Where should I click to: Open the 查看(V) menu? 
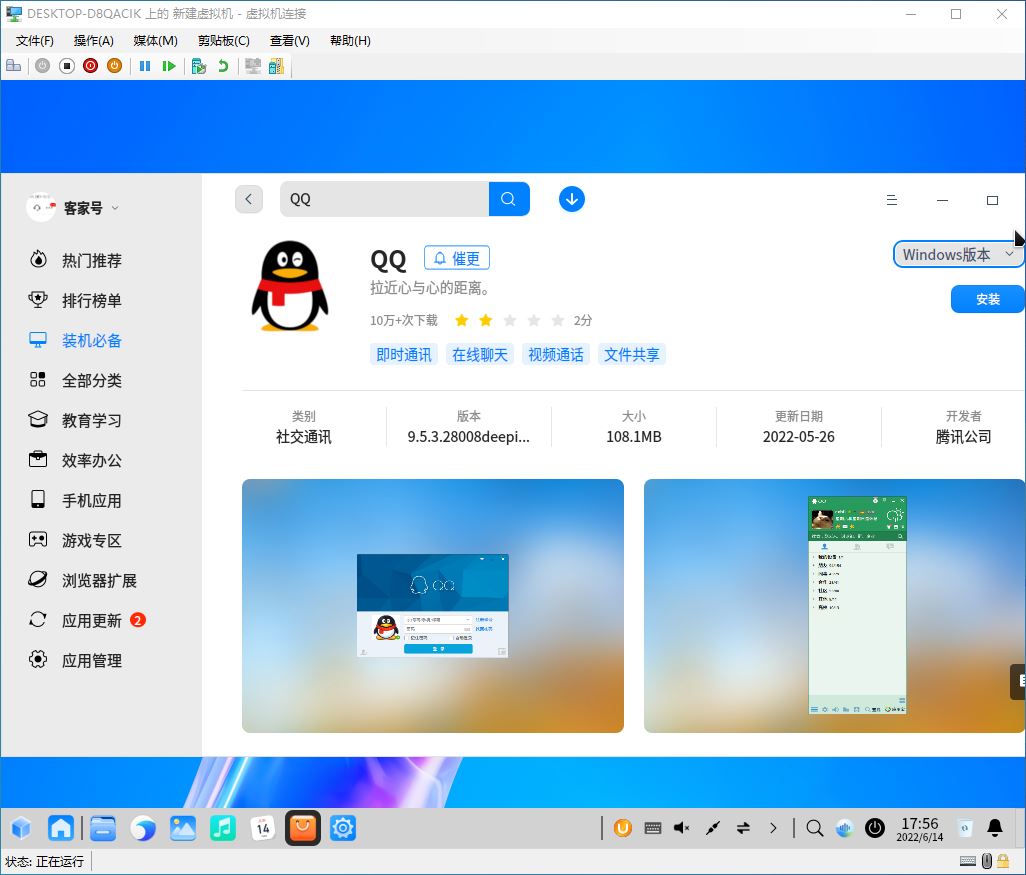click(288, 41)
